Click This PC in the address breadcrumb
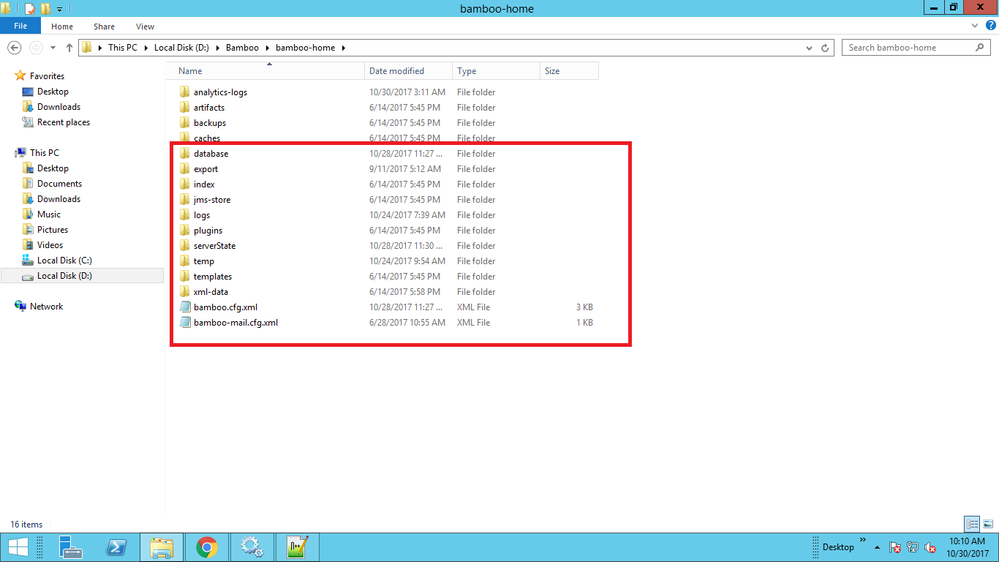The width and height of the screenshot is (999, 562). pos(122,48)
